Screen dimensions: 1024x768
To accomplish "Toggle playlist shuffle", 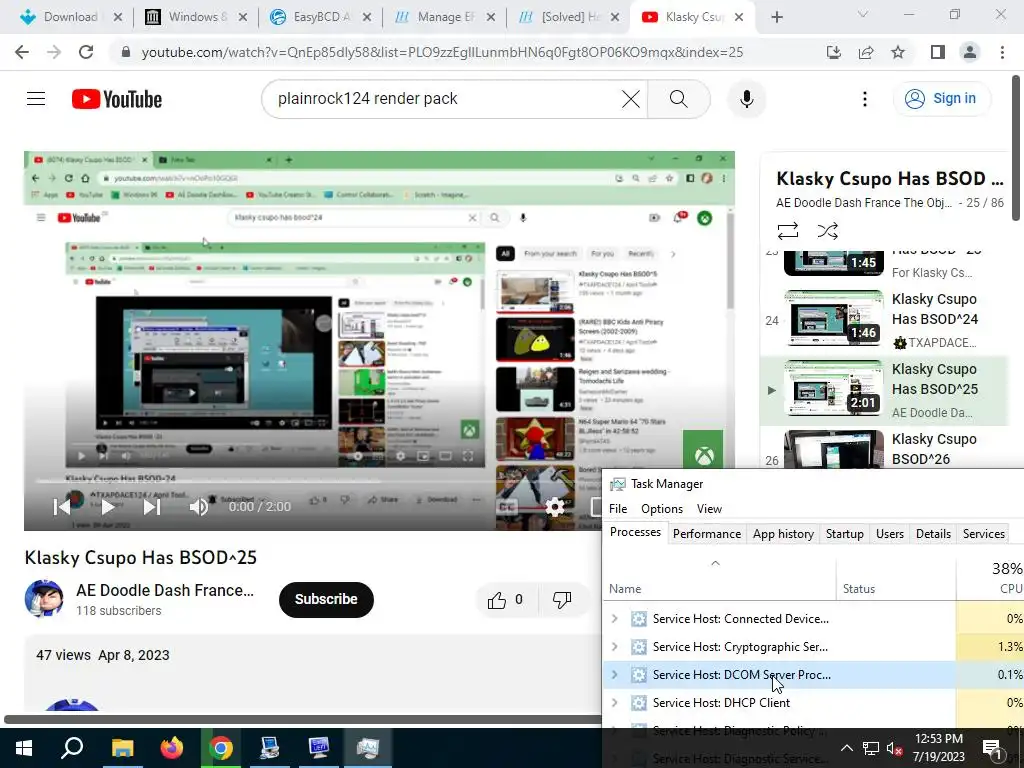I will click(x=827, y=231).
